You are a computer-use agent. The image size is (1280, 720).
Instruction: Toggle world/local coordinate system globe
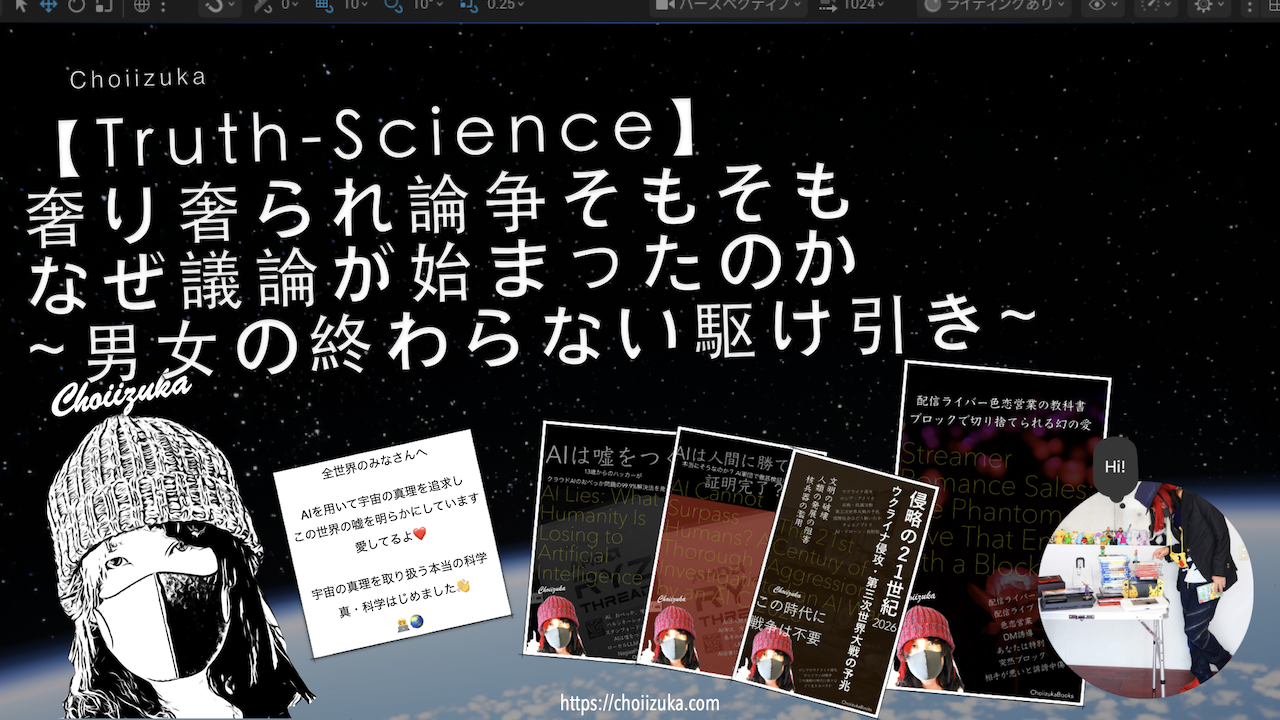pyautogui.click(x=142, y=5)
